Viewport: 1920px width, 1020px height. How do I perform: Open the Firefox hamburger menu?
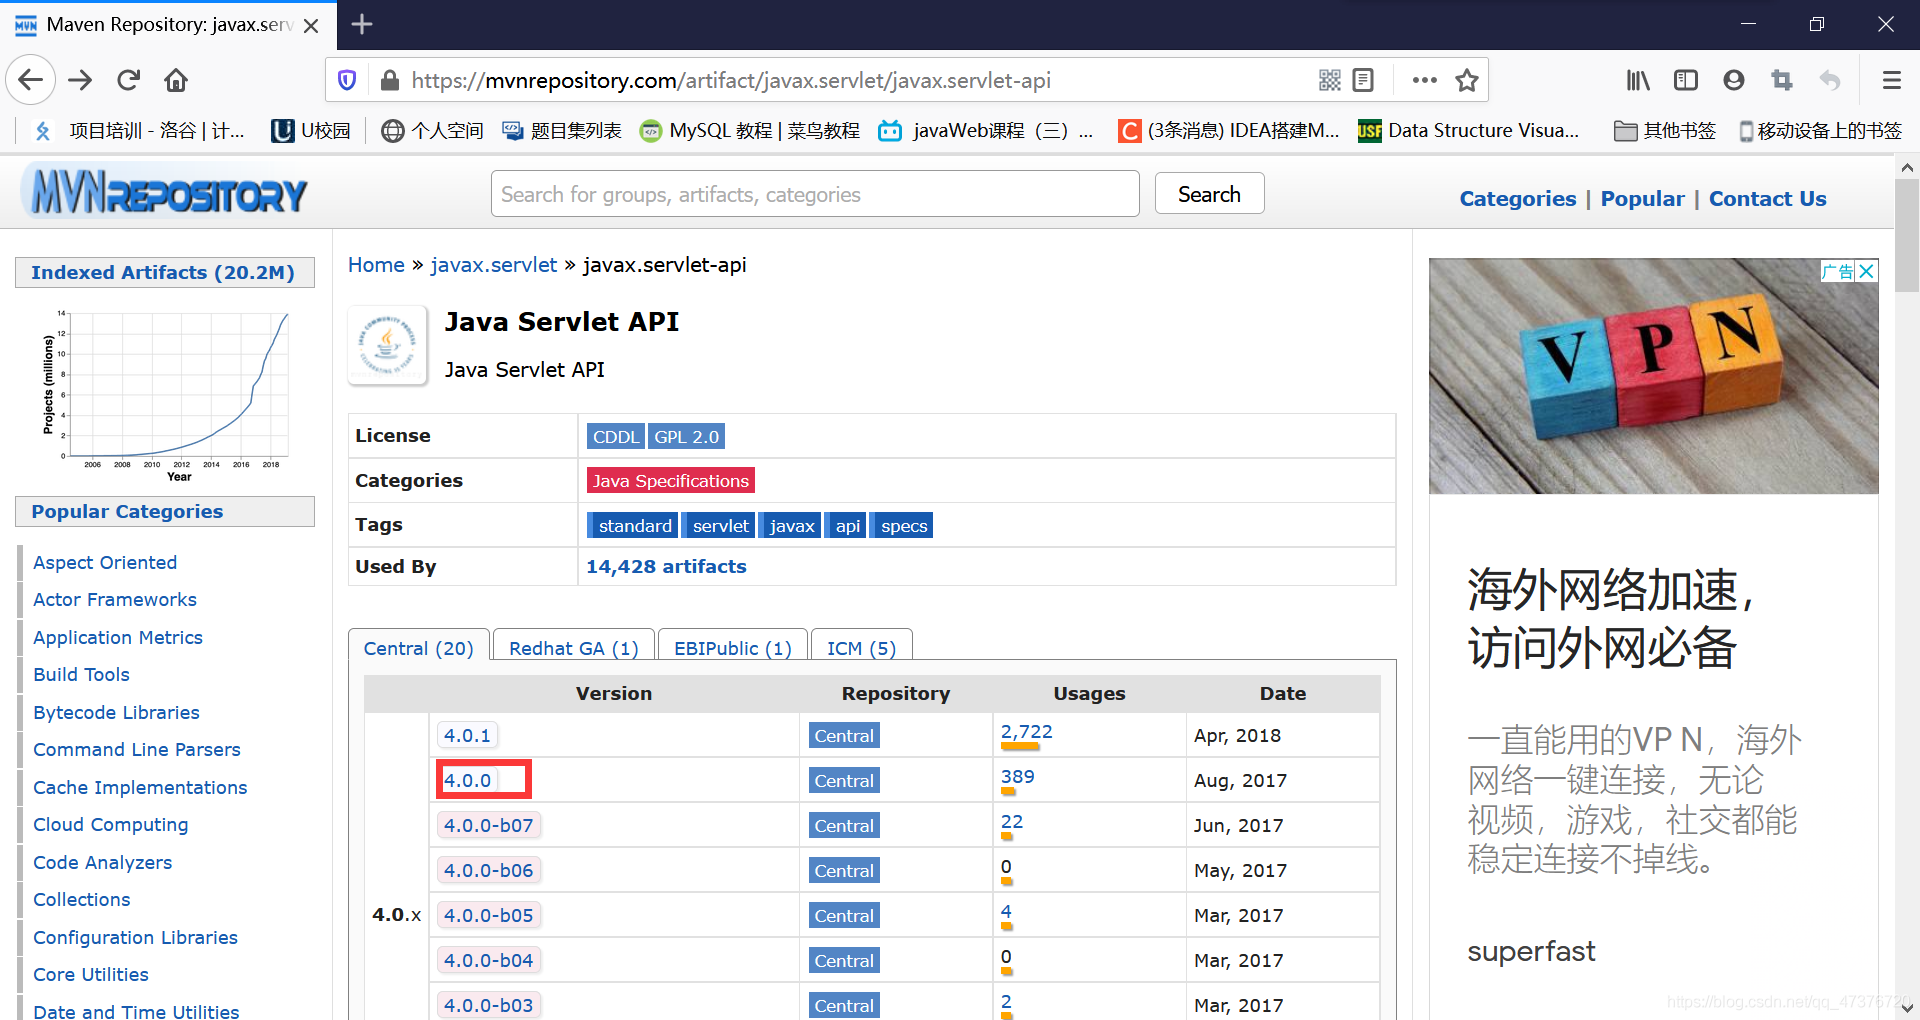1891,80
